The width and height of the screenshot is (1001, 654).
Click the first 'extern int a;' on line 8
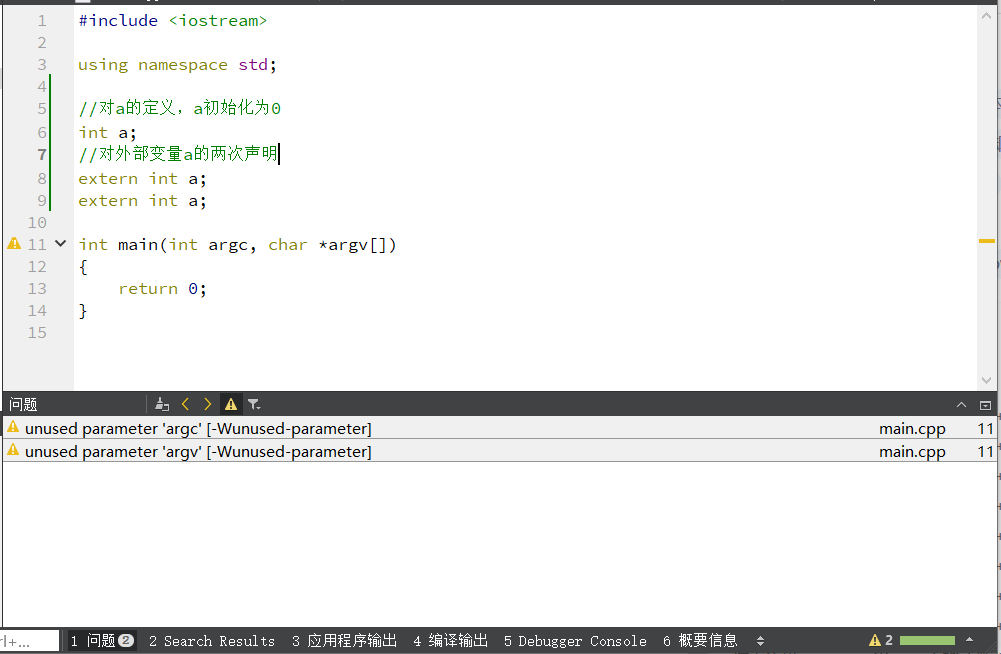point(142,179)
